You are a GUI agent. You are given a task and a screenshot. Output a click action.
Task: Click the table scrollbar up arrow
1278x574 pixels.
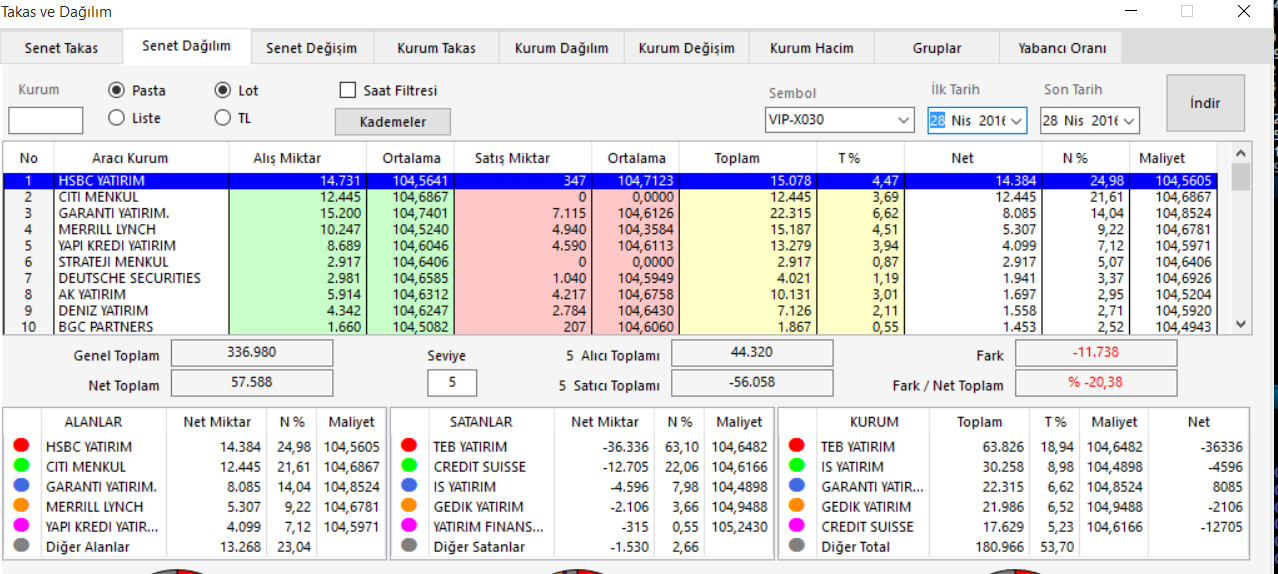click(1241, 153)
